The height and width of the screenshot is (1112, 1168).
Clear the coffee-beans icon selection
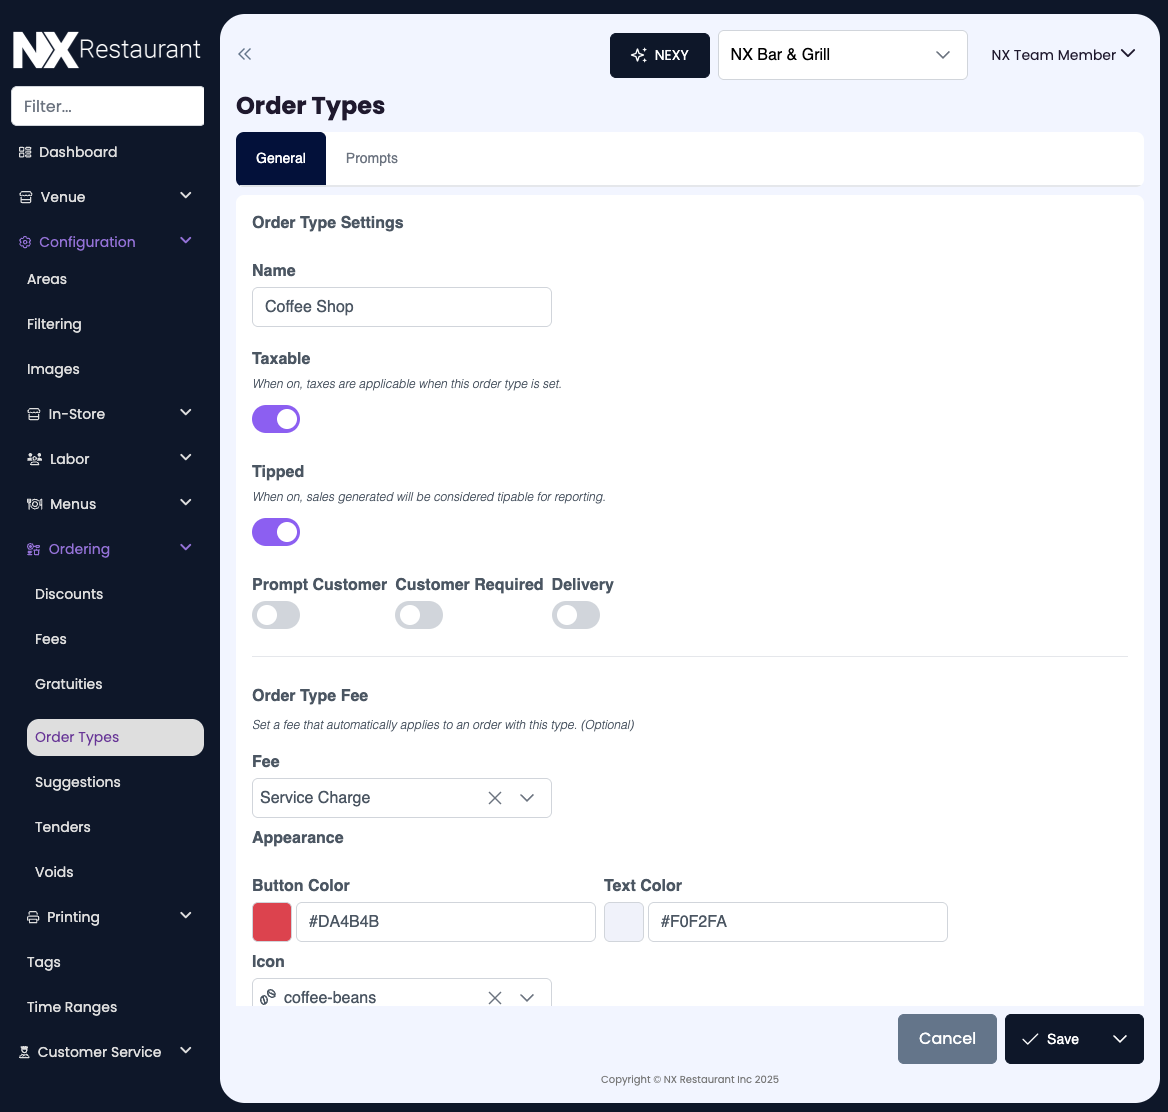pos(495,997)
